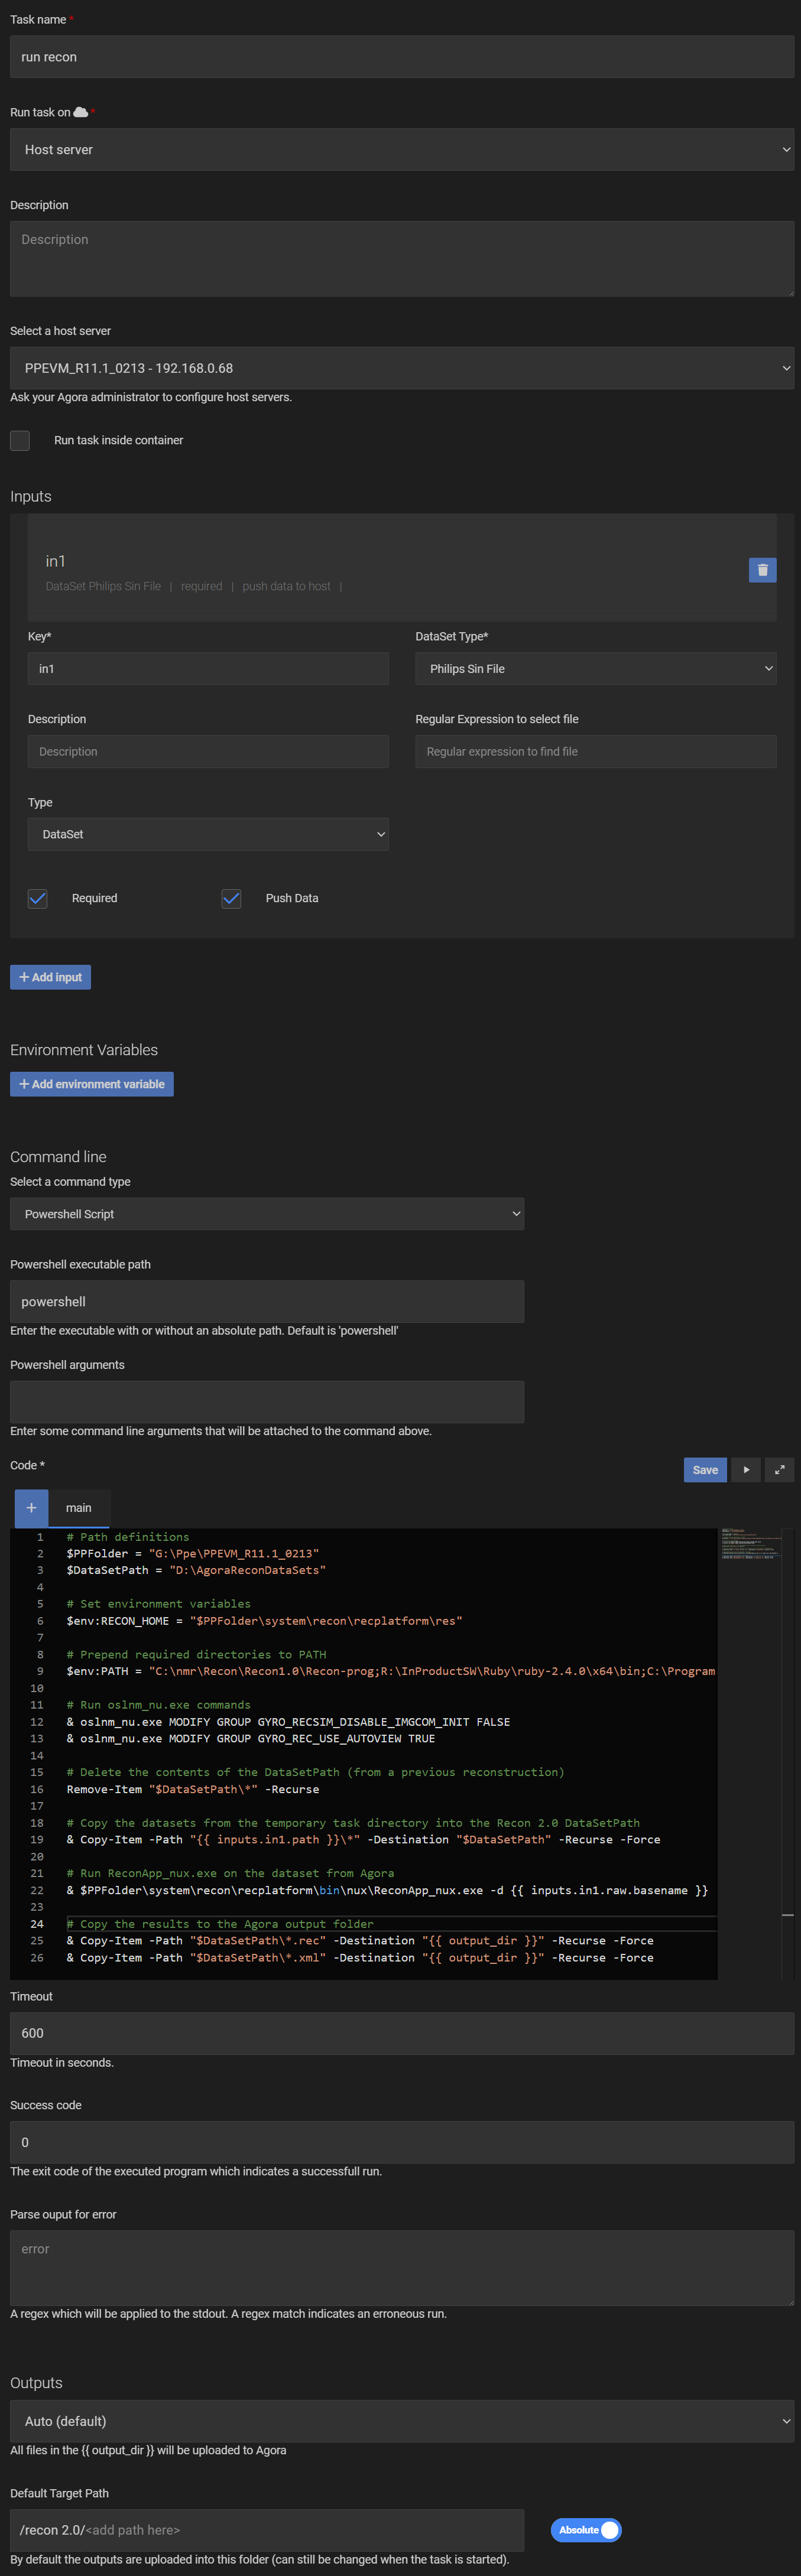Delete the in1 input with trash icon
The width and height of the screenshot is (801, 2576).
pyautogui.click(x=762, y=570)
